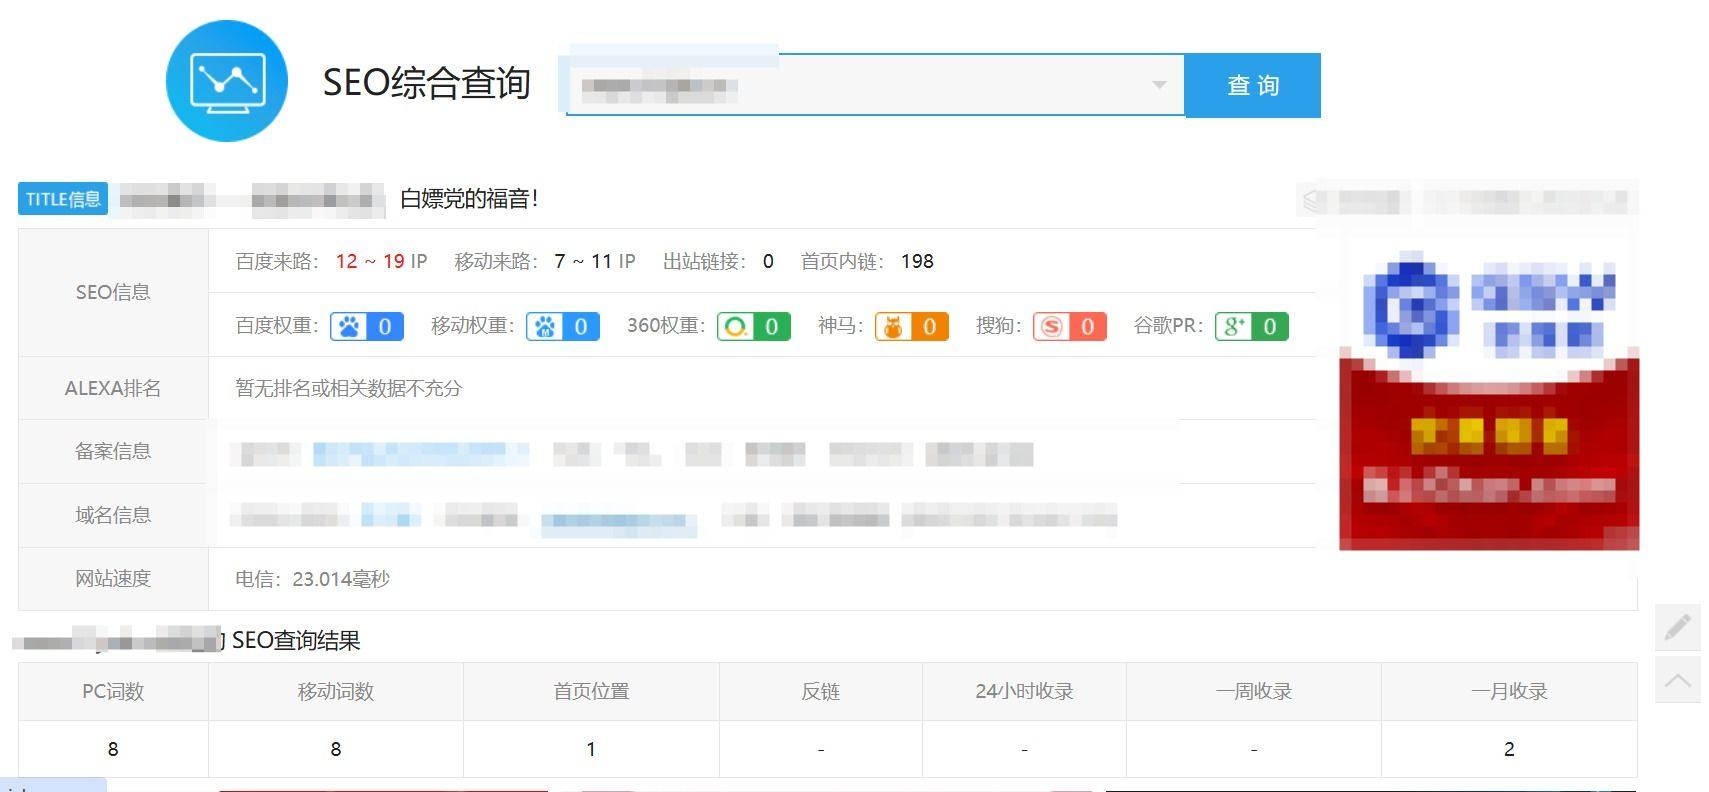Click the 24小时收录 column header
Viewport: 1709px width, 792px height.
[x=1024, y=691]
